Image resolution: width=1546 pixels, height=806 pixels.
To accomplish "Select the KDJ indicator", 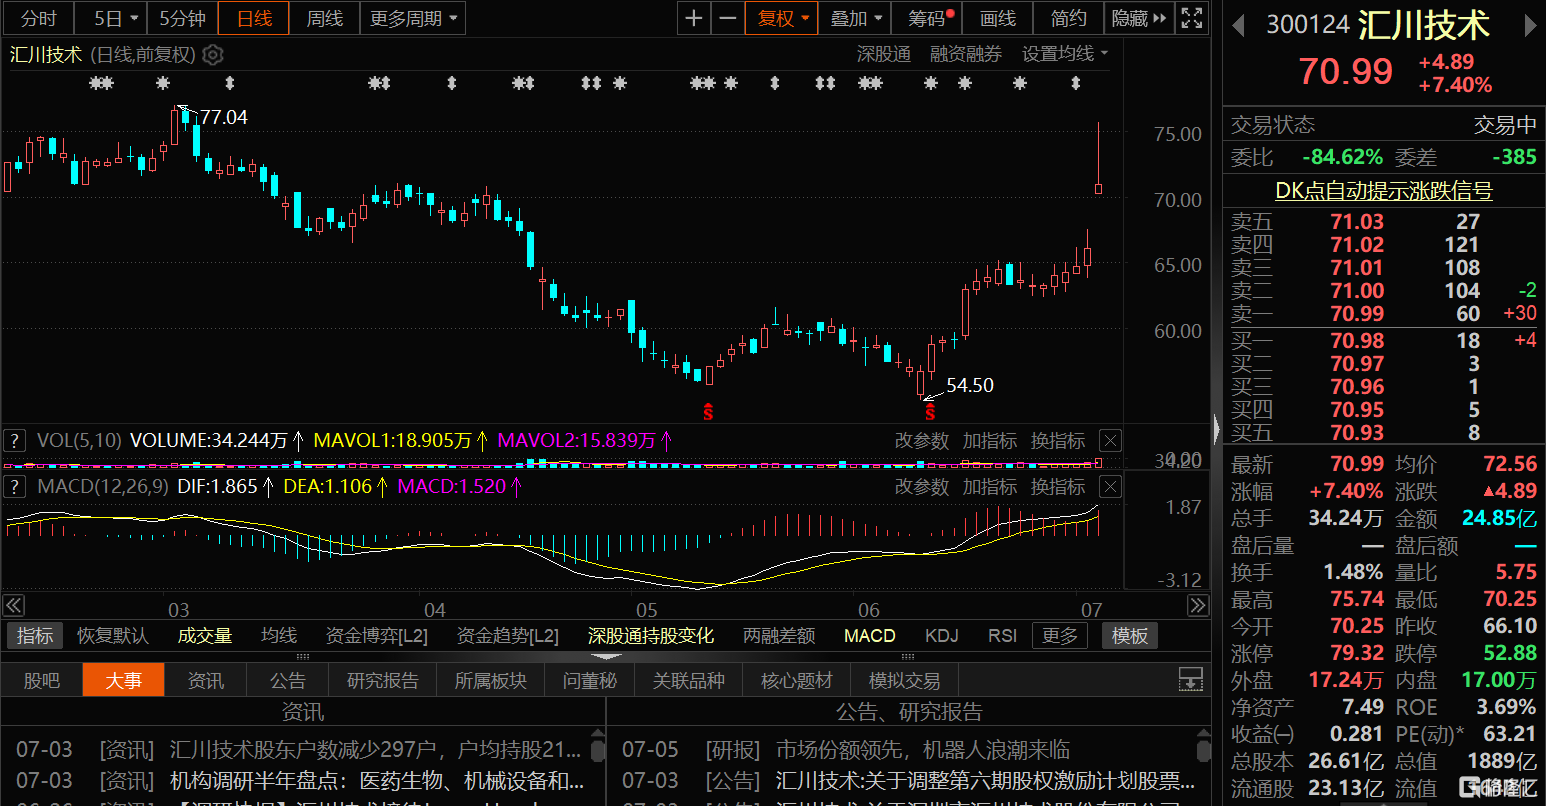I will (941, 635).
